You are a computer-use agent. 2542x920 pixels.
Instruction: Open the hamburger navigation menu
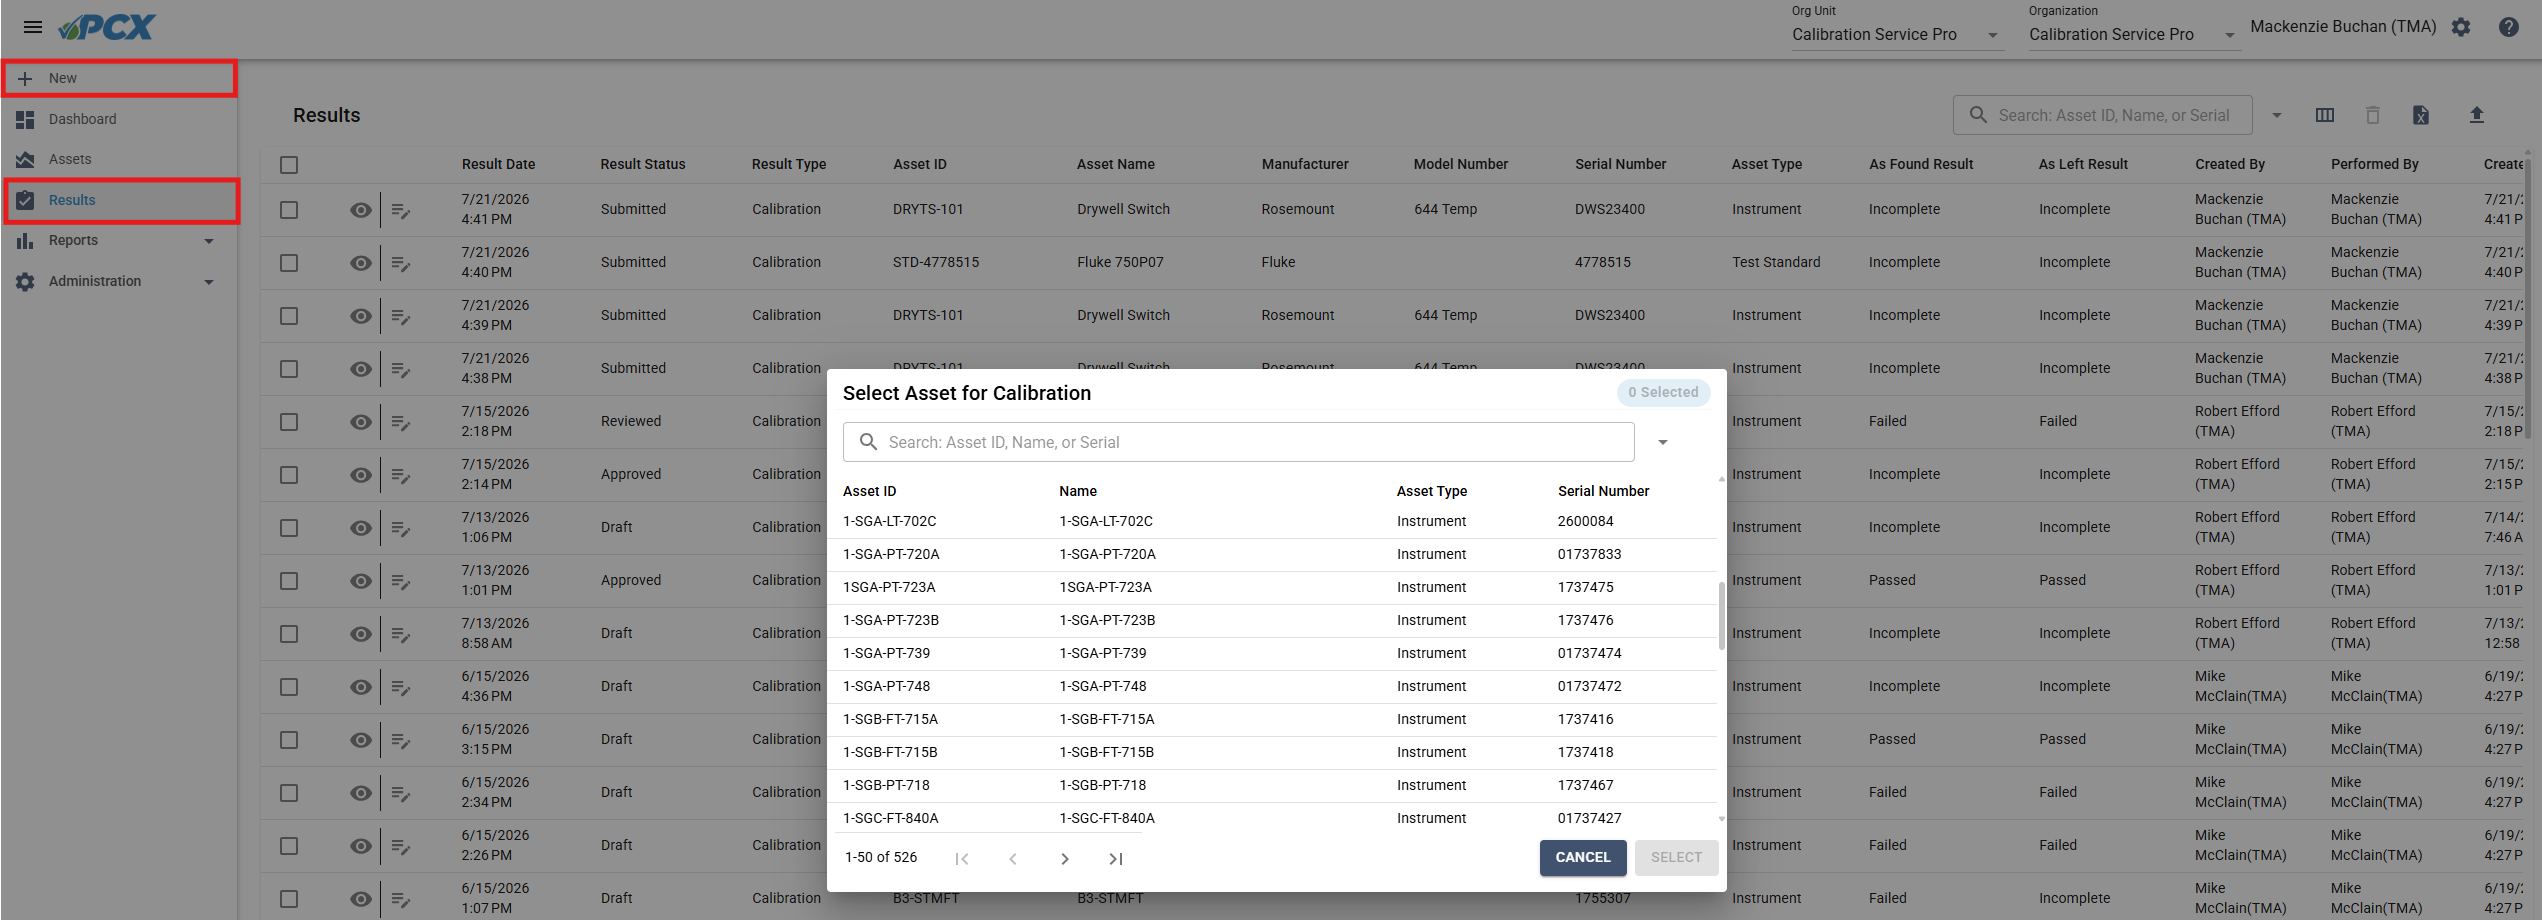pos(33,27)
